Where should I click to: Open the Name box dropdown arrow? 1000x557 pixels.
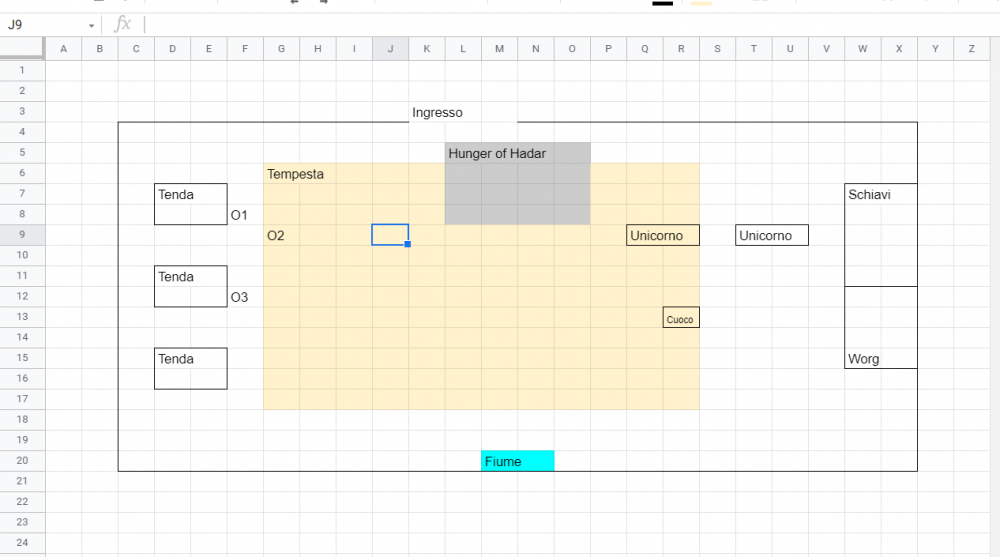[91, 25]
